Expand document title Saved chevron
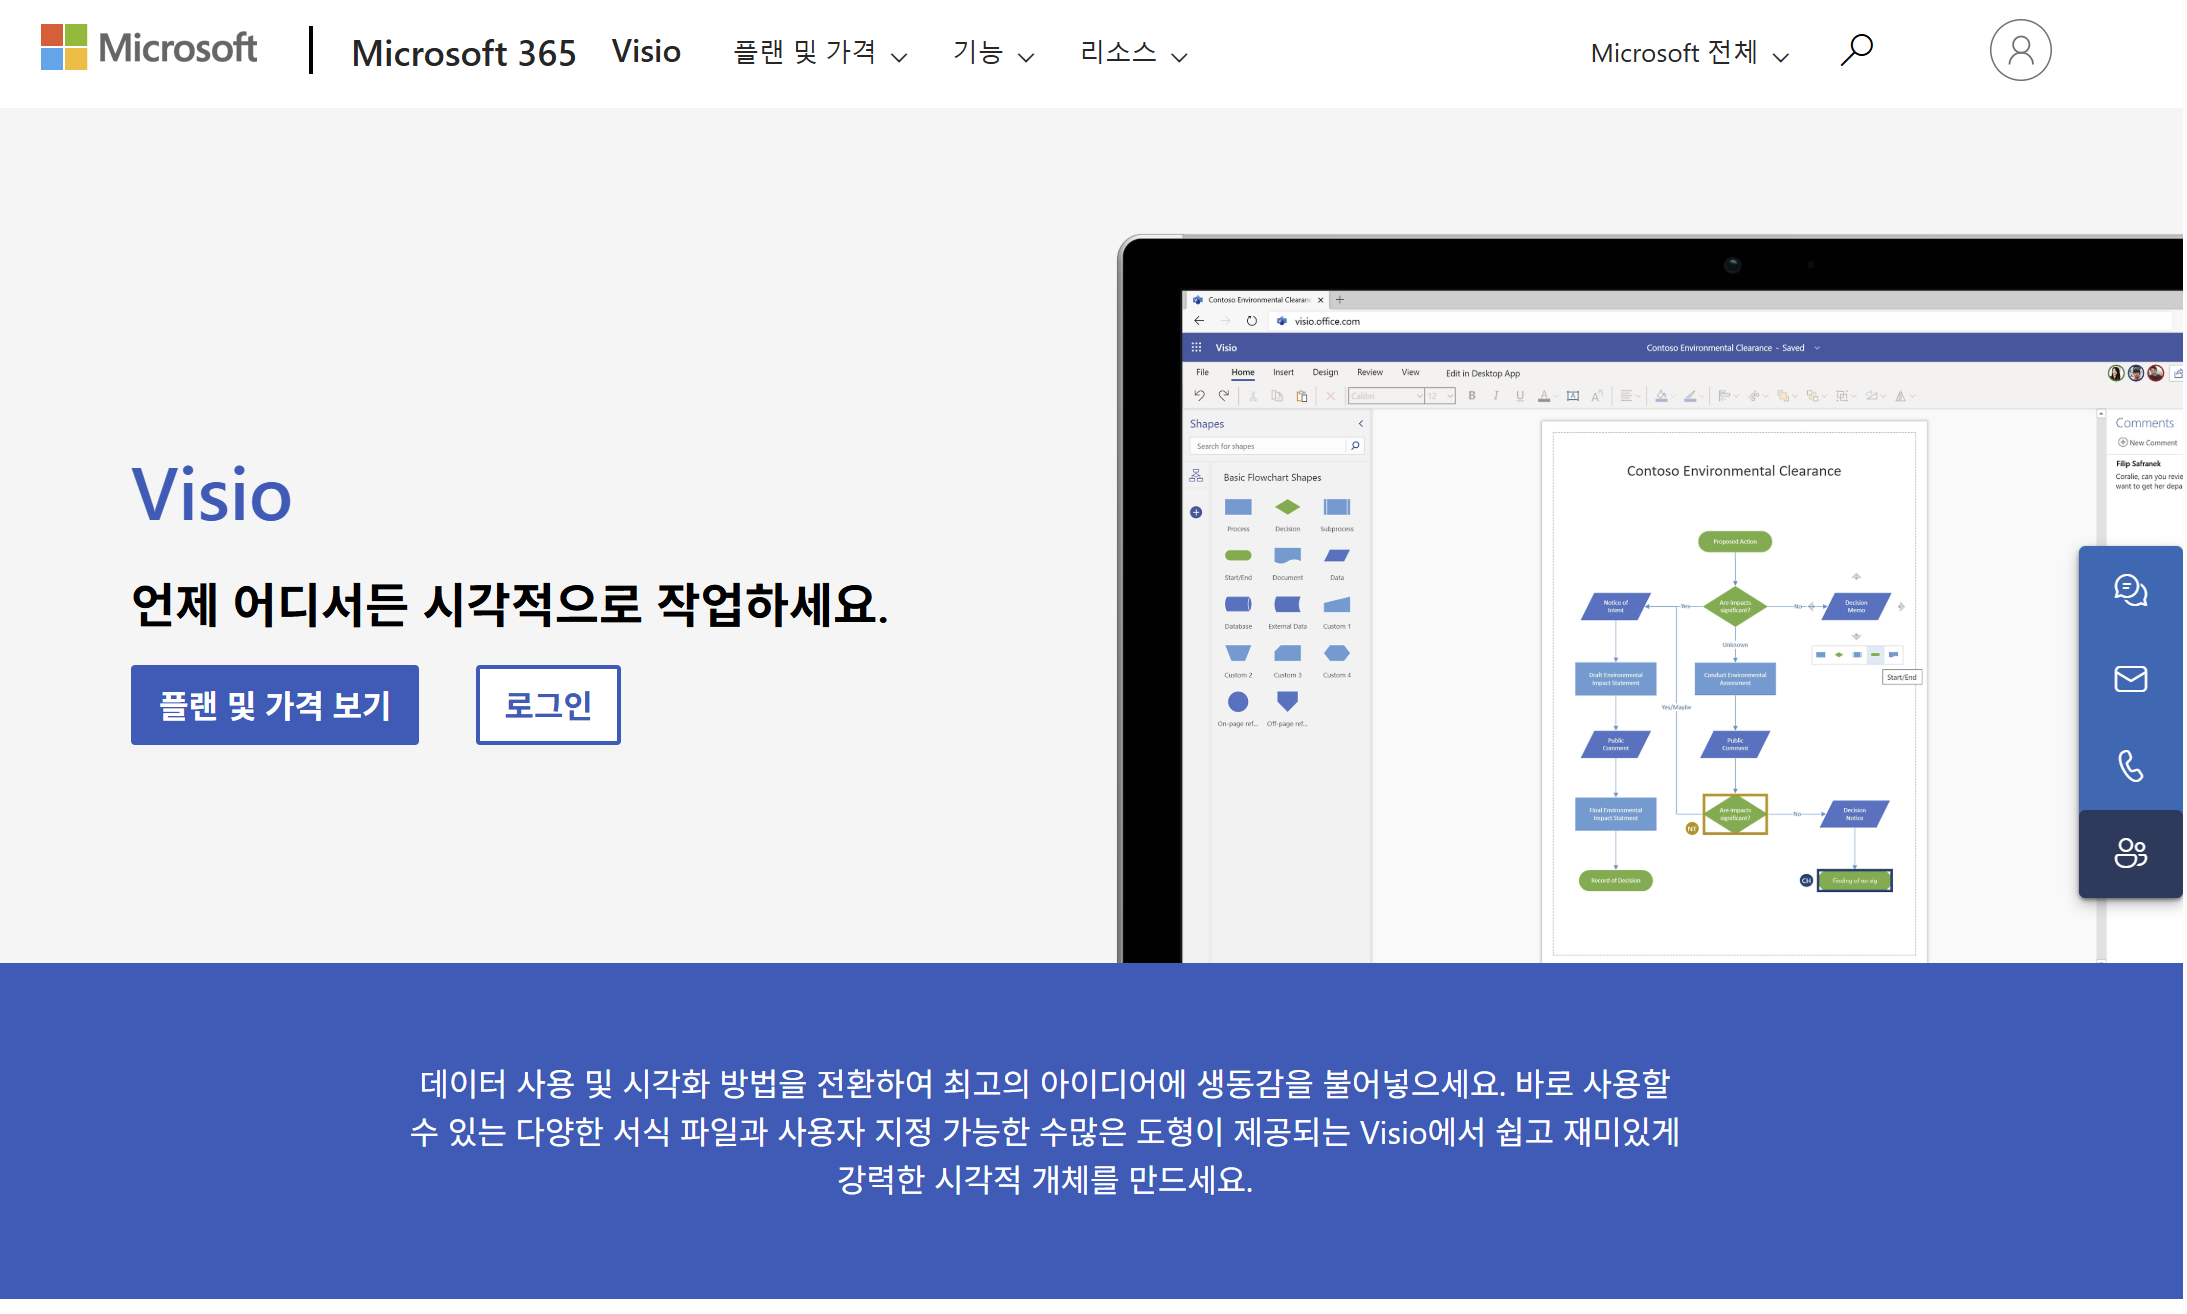The image size is (2187, 1314). (1817, 348)
